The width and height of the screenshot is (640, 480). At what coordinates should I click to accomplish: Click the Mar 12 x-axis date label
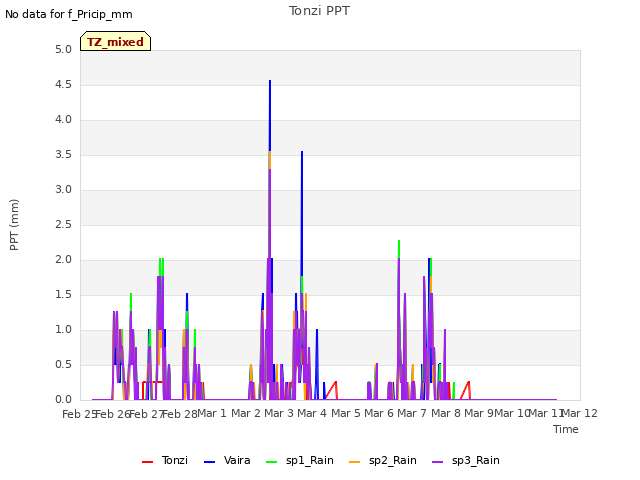pyautogui.click(x=580, y=413)
